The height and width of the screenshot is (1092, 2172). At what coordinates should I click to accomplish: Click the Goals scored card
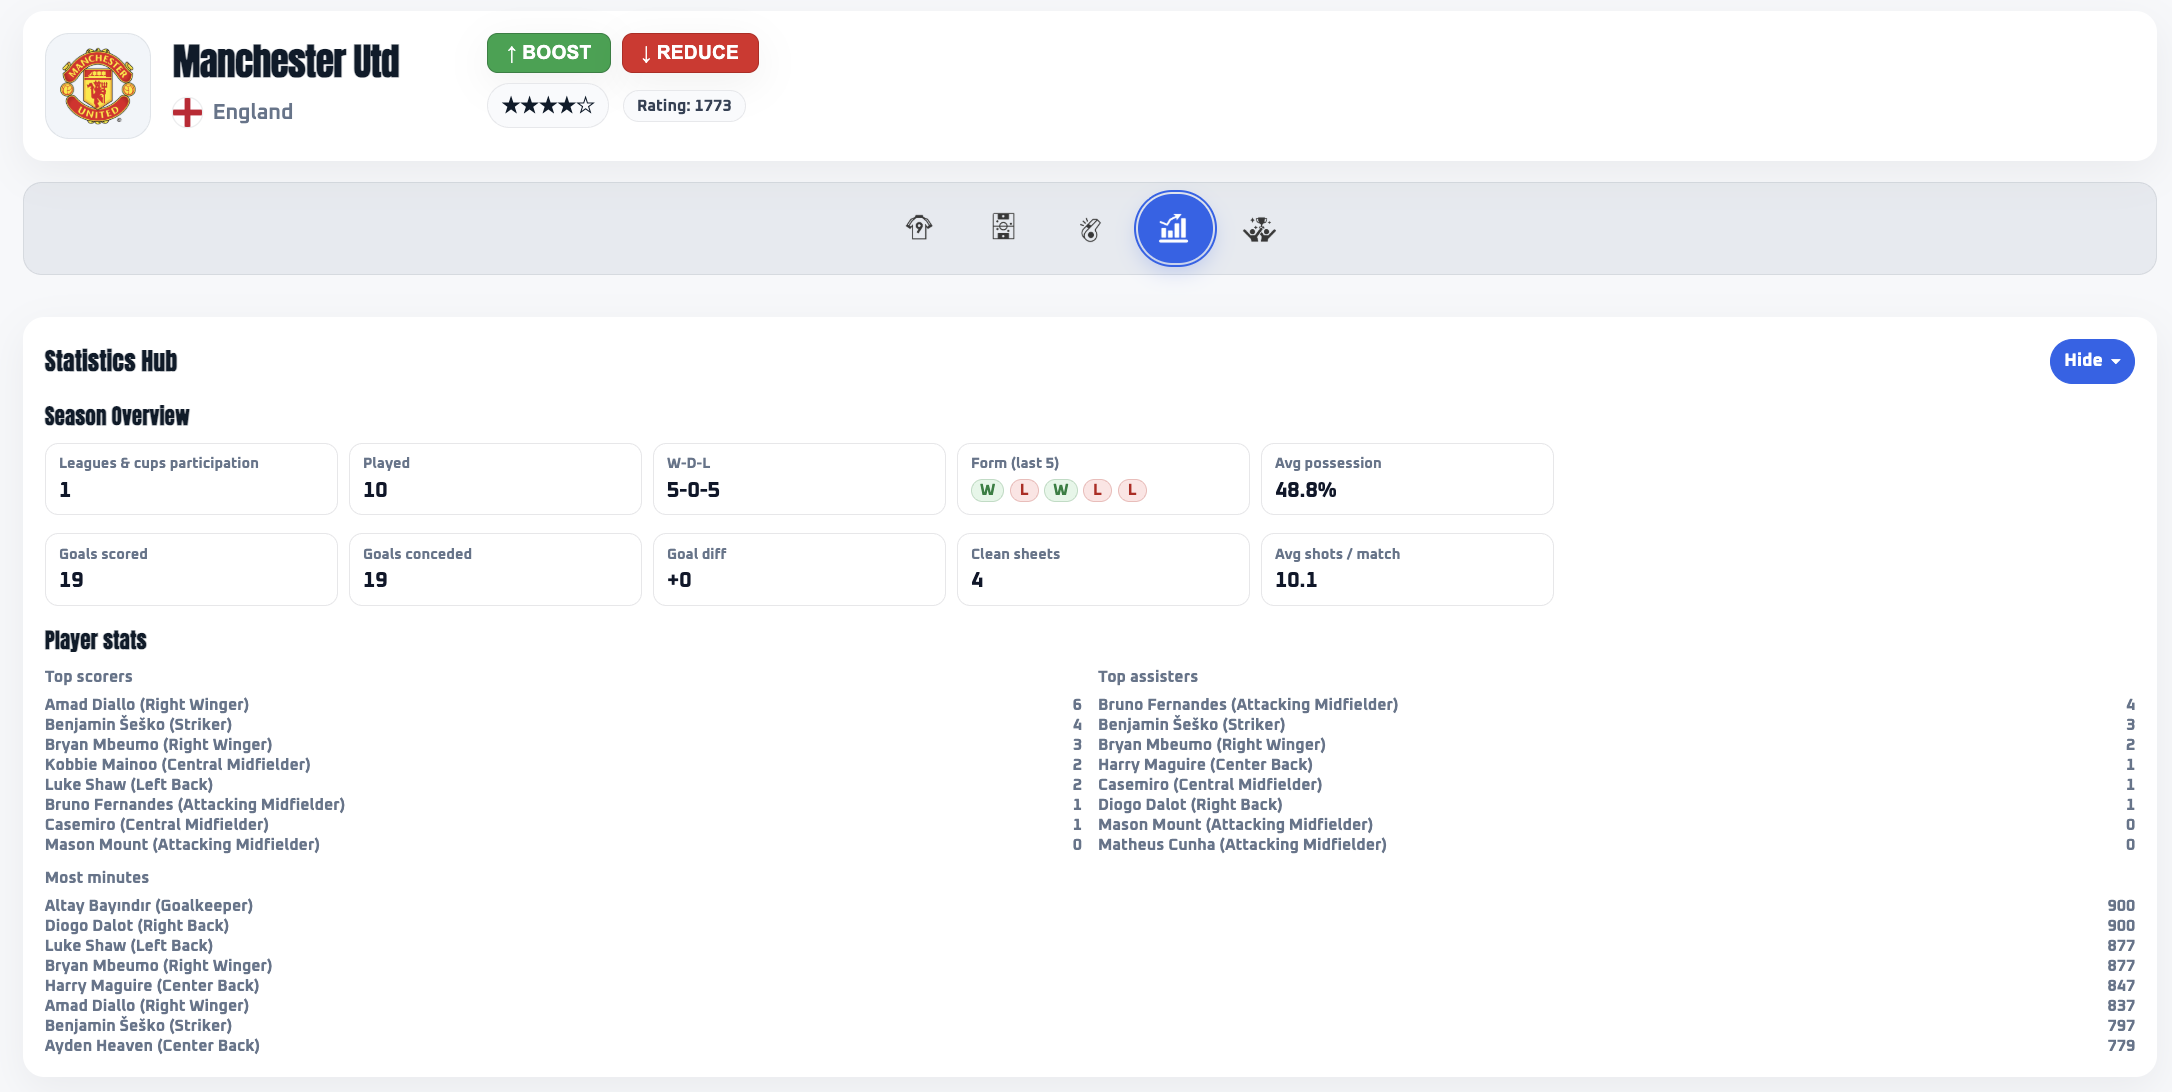point(191,569)
